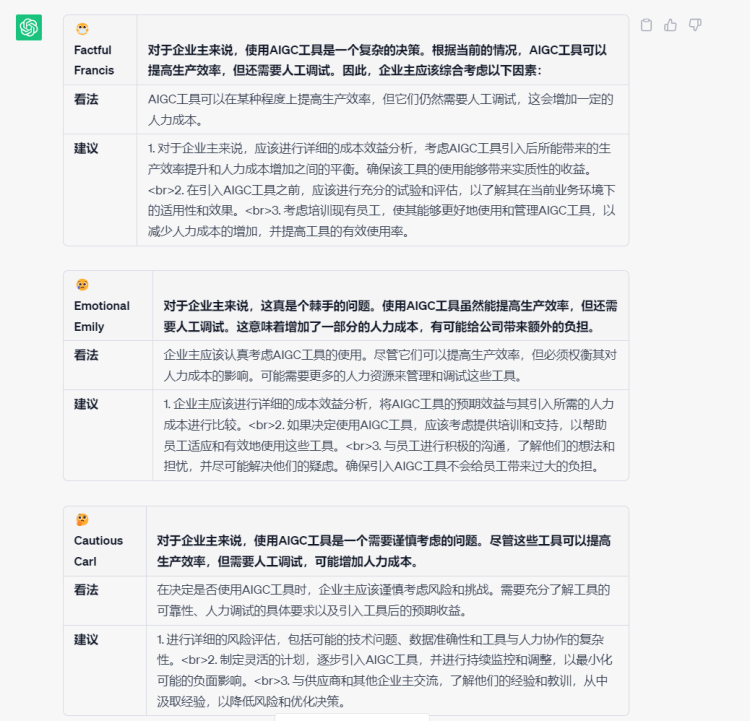Click the '建议' label in Emotional Emily table
The width and height of the screenshot is (750, 721).
click(x=86, y=404)
